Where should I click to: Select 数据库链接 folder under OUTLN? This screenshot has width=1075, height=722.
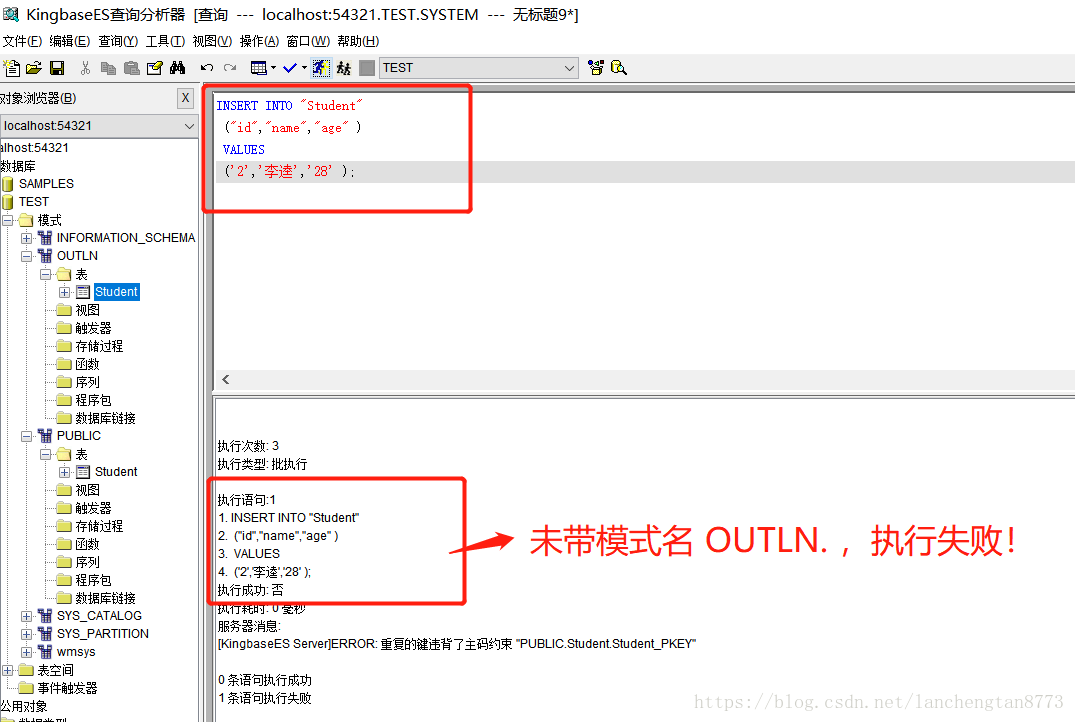pos(106,418)
